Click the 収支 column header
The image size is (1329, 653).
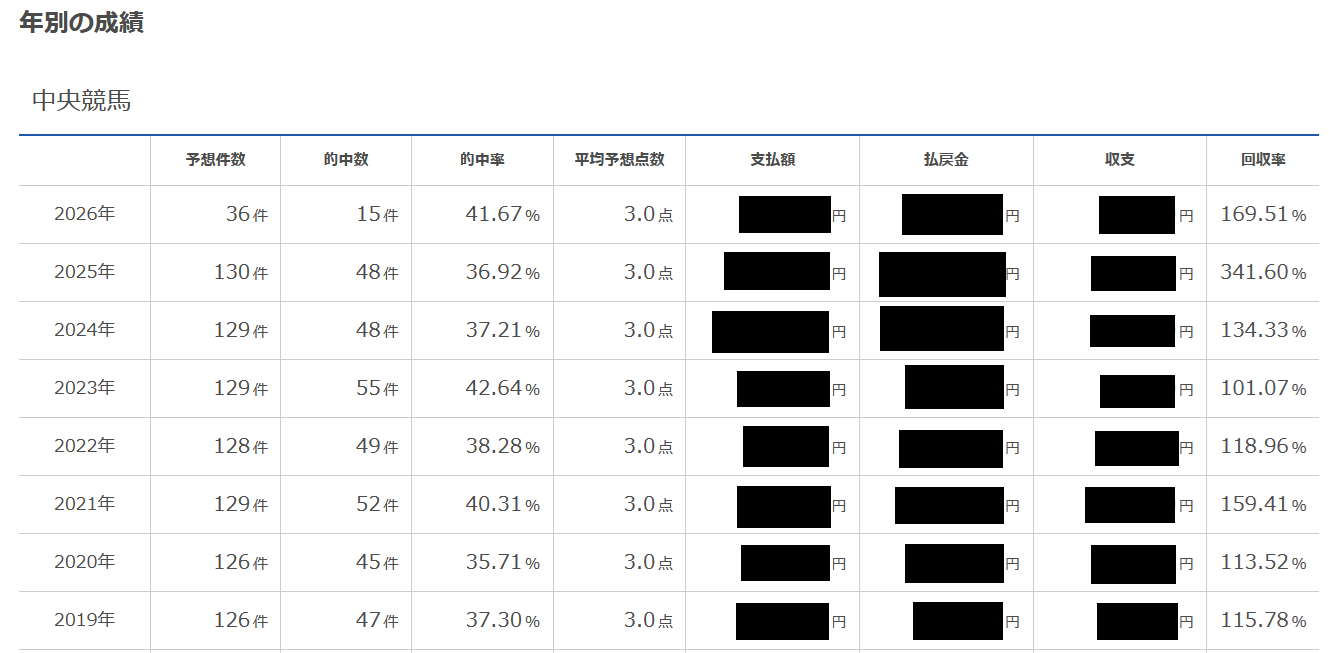coord(1119,160)
